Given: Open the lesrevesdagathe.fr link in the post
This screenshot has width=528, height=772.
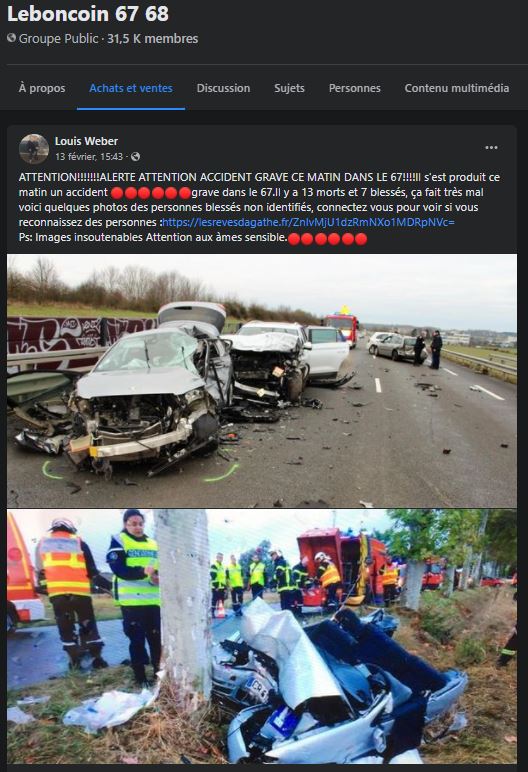Looking at the screenshot, I should [308, 222].
